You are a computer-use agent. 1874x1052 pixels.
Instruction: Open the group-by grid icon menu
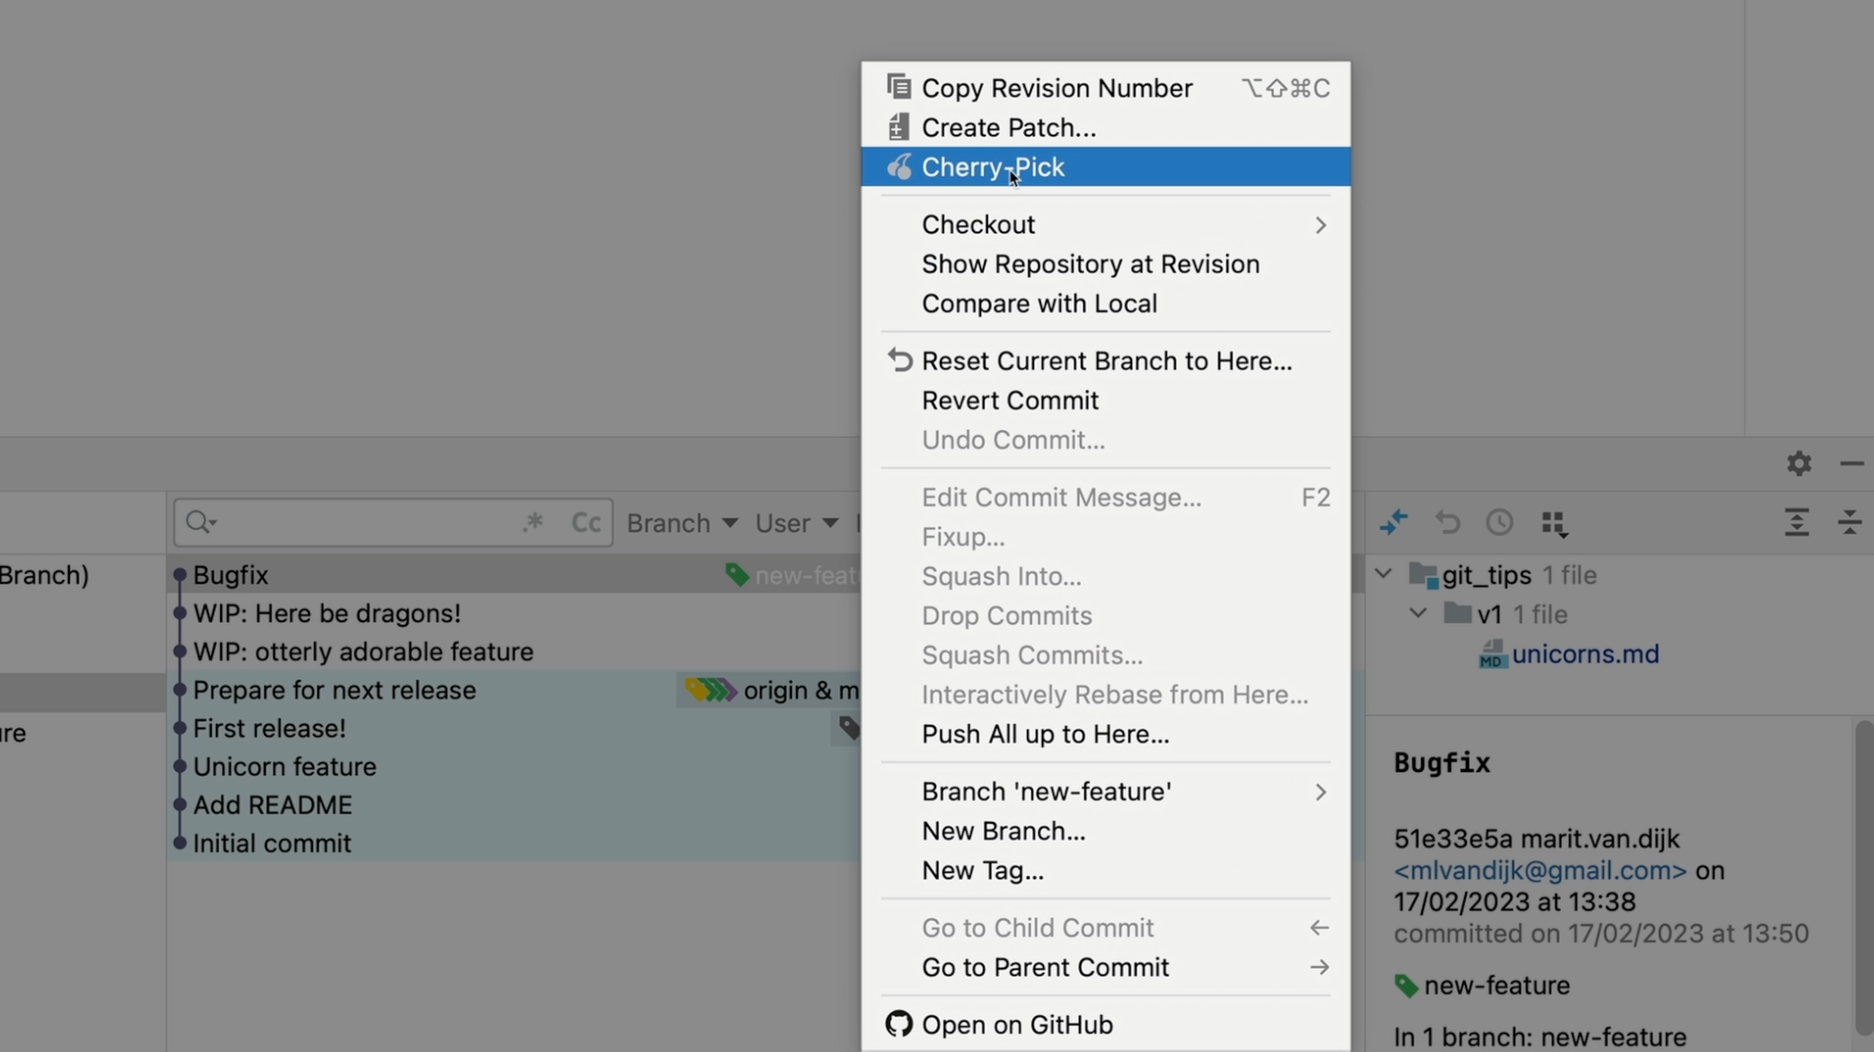click(x=1553, y=523)
